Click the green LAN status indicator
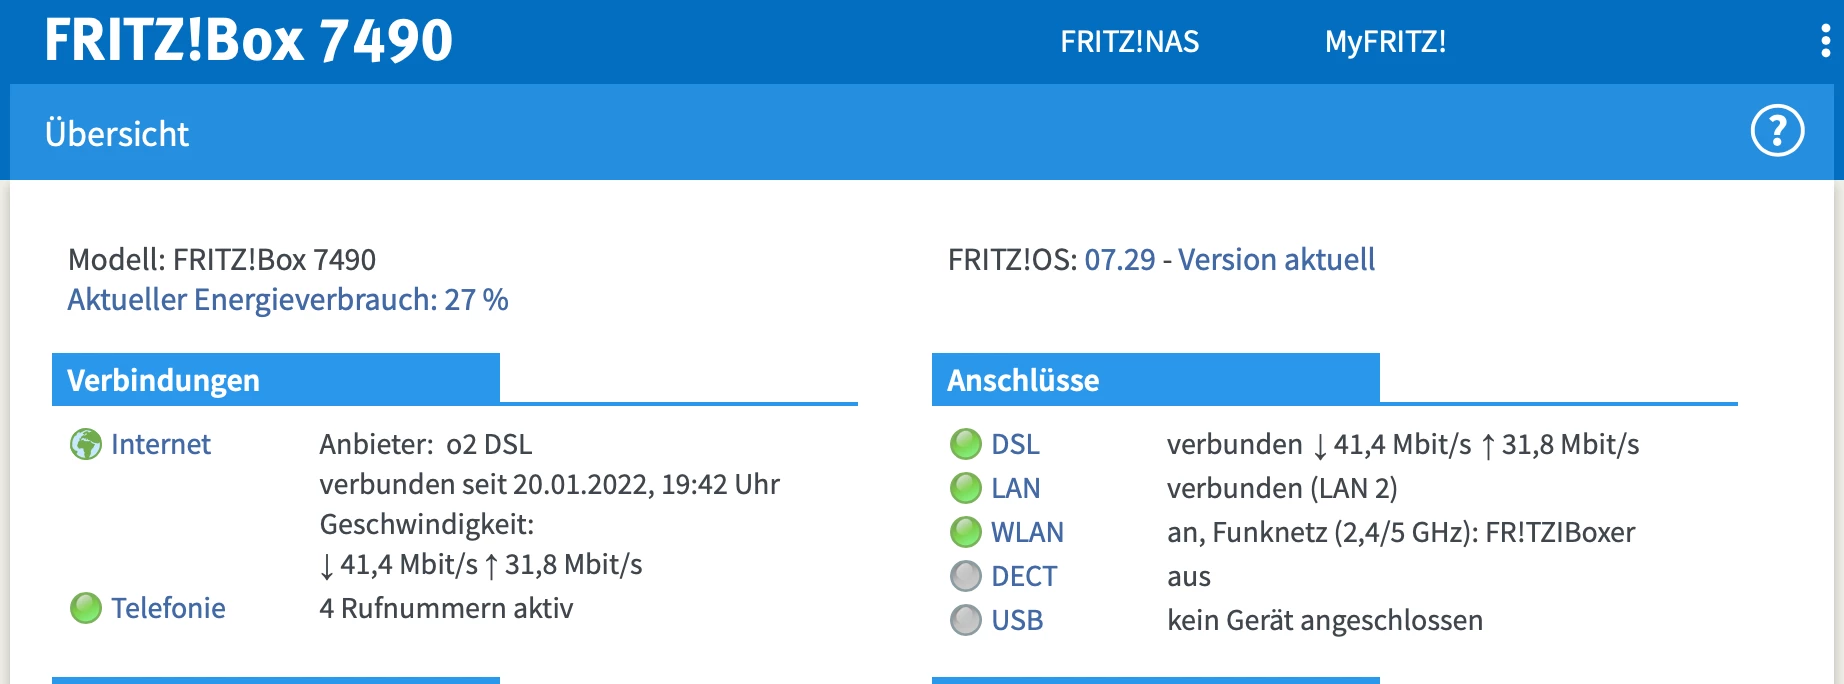The height and width of the screenshot is (684, 1844). point(965,488)
